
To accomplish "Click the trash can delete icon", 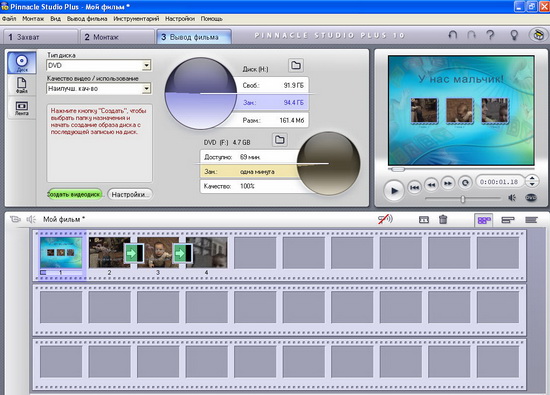I will (443, 220).
